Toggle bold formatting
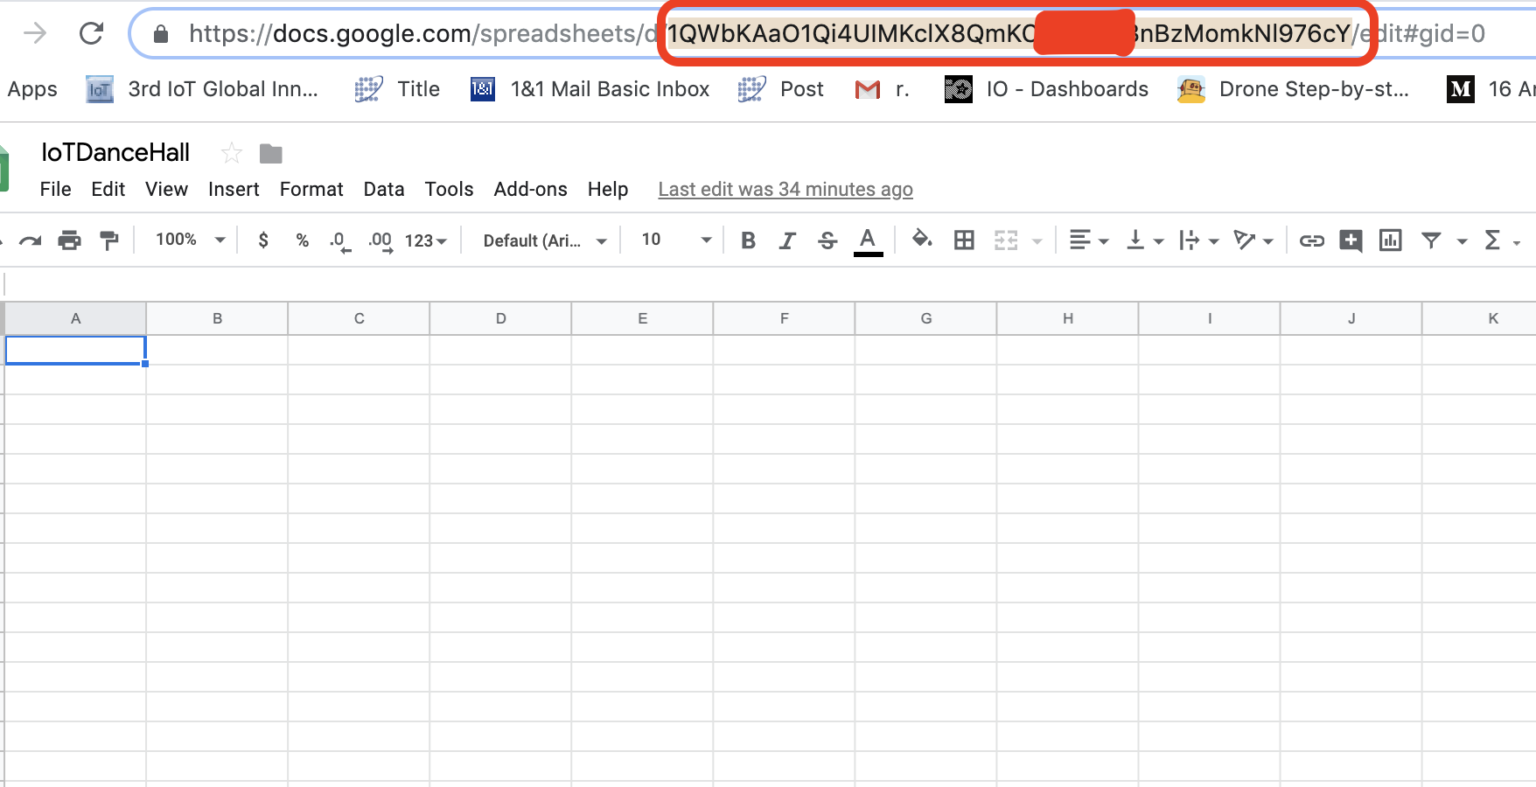This screenshot has height=787, width=1536. [x=748, y=240]
